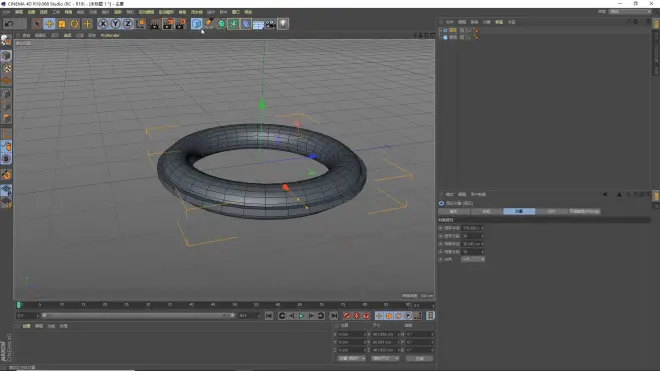Click the ring radius value field

click(x=473, y=228)
